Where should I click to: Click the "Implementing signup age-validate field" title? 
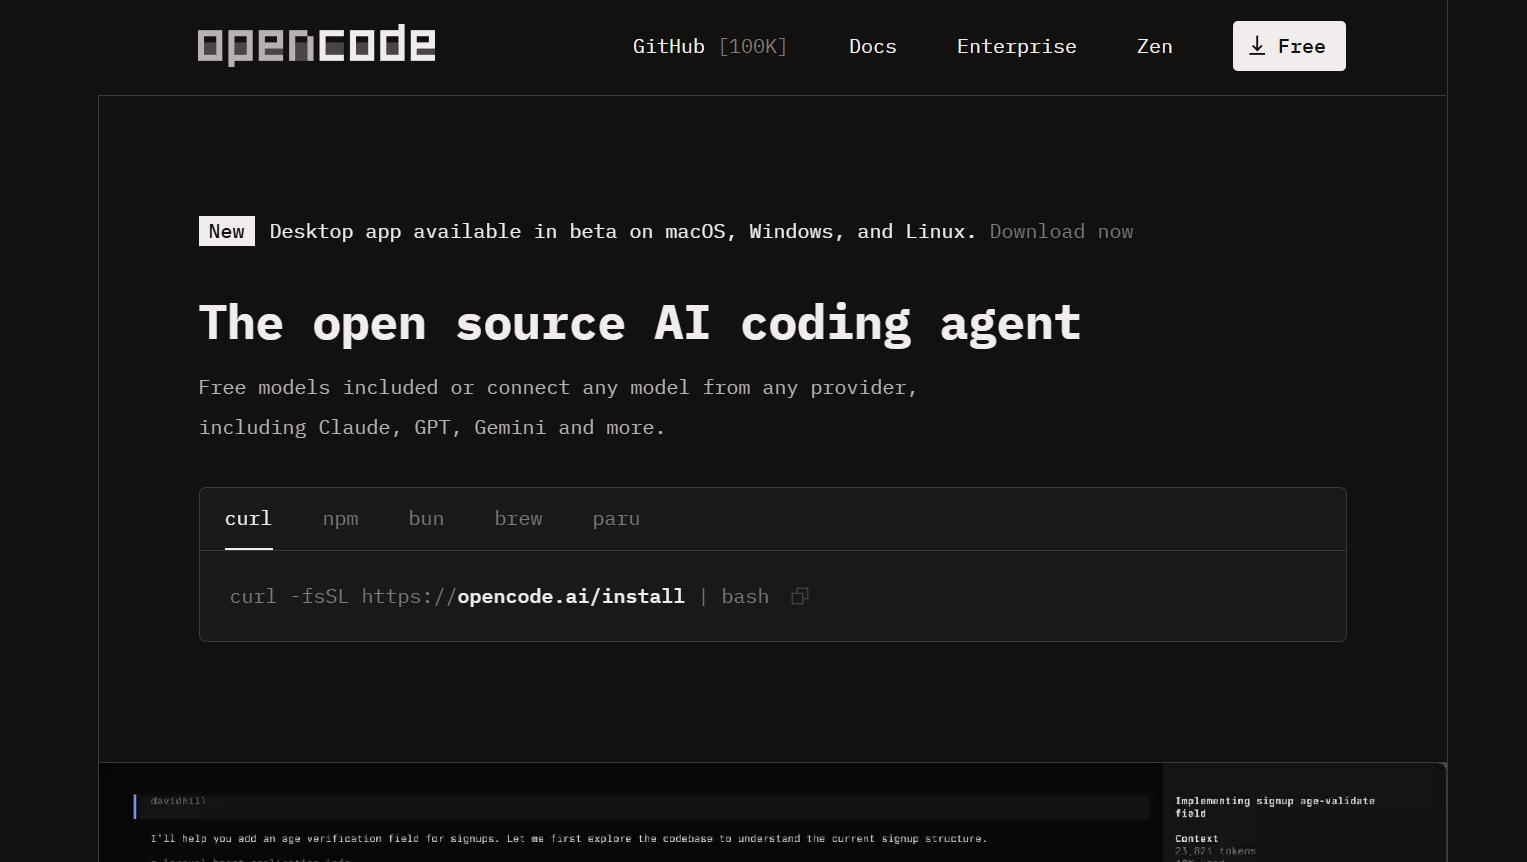click(1274, 806)
